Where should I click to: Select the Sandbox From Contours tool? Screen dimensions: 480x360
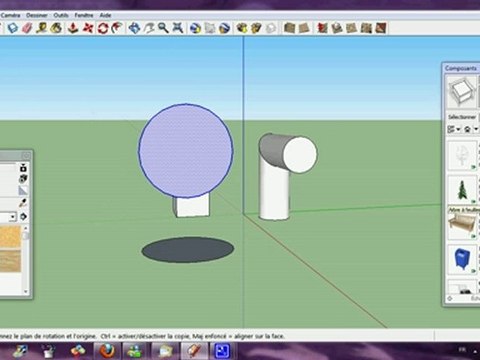(x=289, y=28)
